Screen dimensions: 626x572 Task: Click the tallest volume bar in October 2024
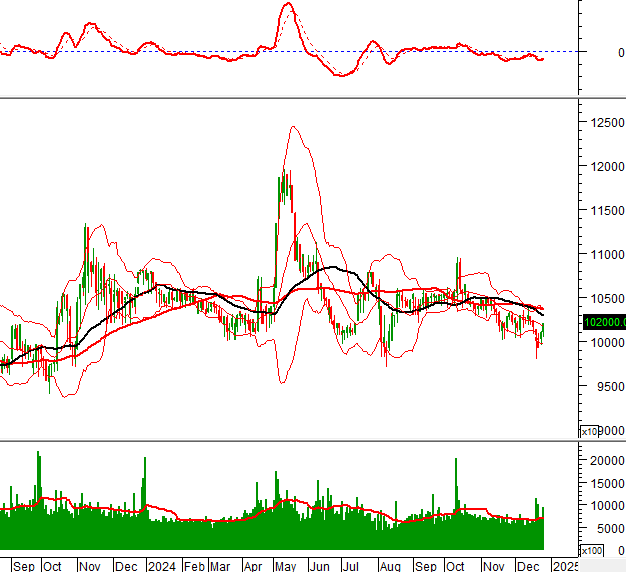tap(456, 460)
